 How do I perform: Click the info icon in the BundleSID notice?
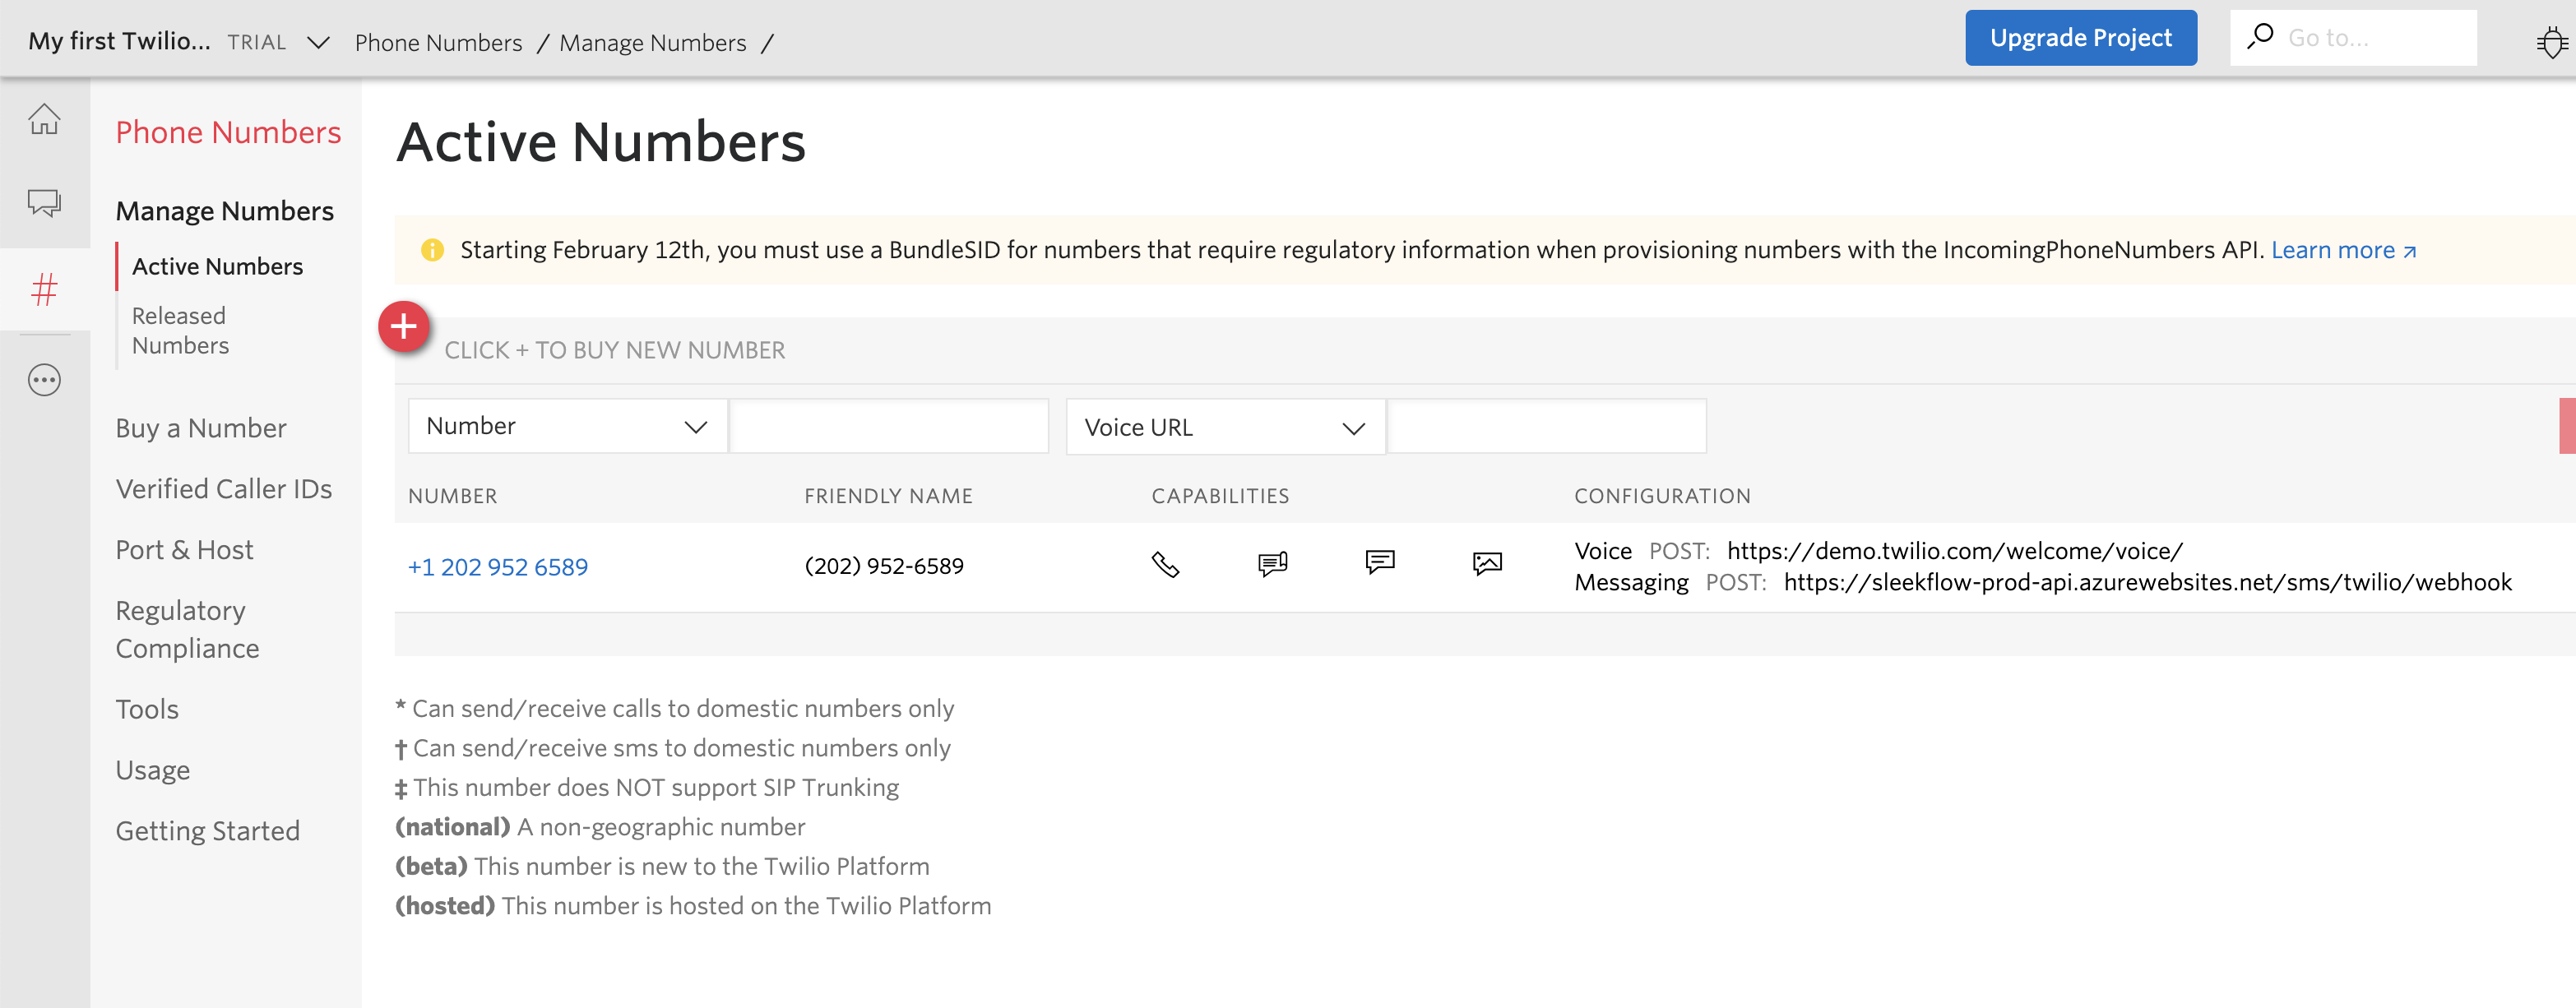(x=432, y=250)
